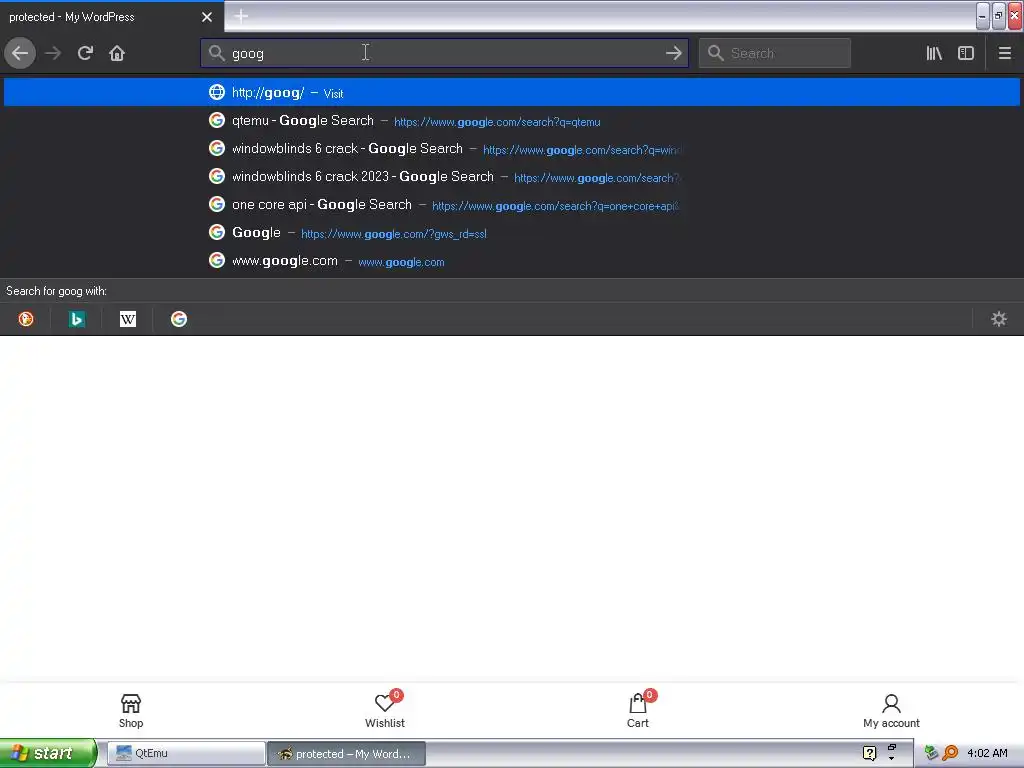Open the My account link

click(891, 711)
